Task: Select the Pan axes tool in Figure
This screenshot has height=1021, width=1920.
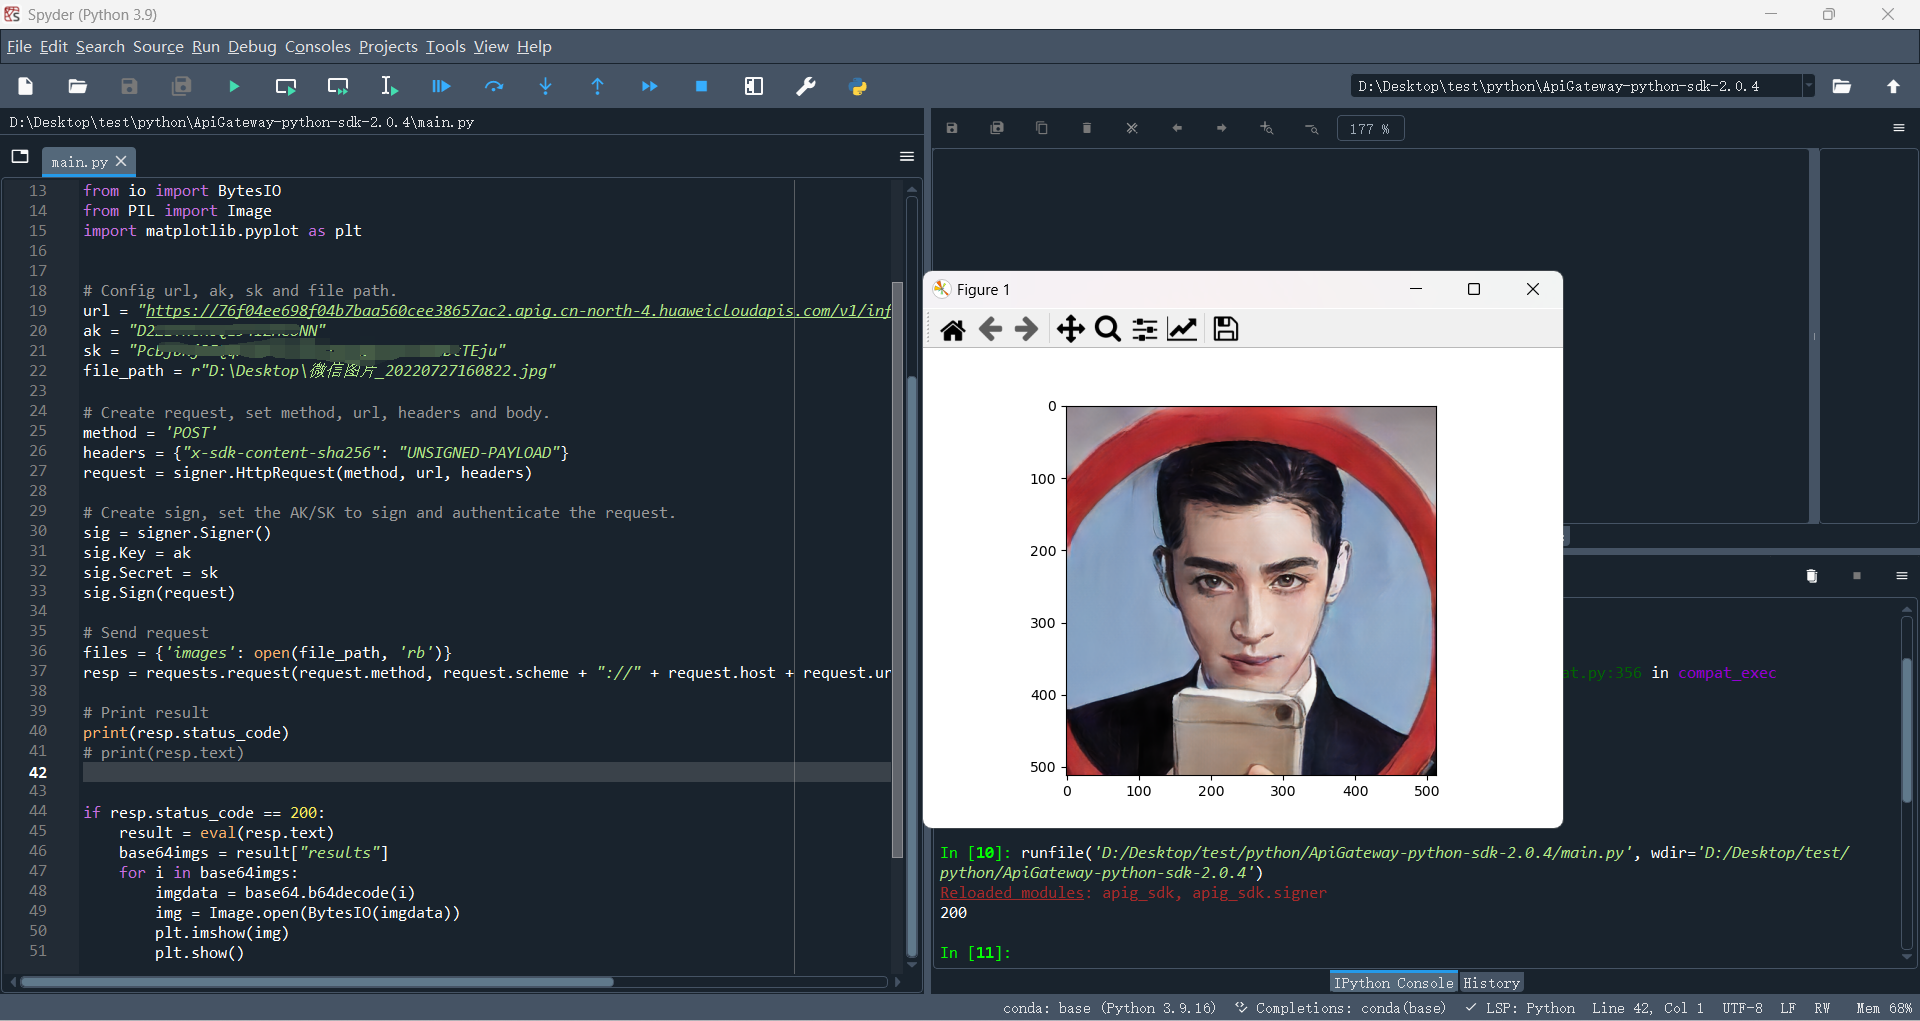Action: [x=1070, y=329]
